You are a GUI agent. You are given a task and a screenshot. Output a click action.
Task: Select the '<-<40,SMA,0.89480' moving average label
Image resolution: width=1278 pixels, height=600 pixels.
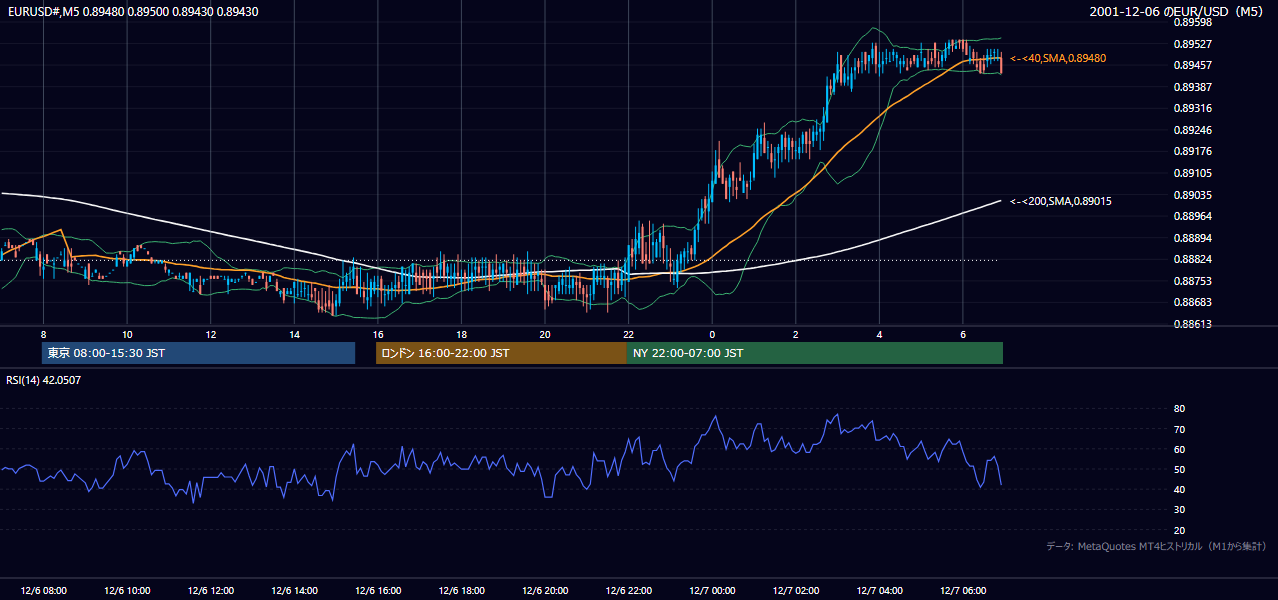tap(1058, 59)
